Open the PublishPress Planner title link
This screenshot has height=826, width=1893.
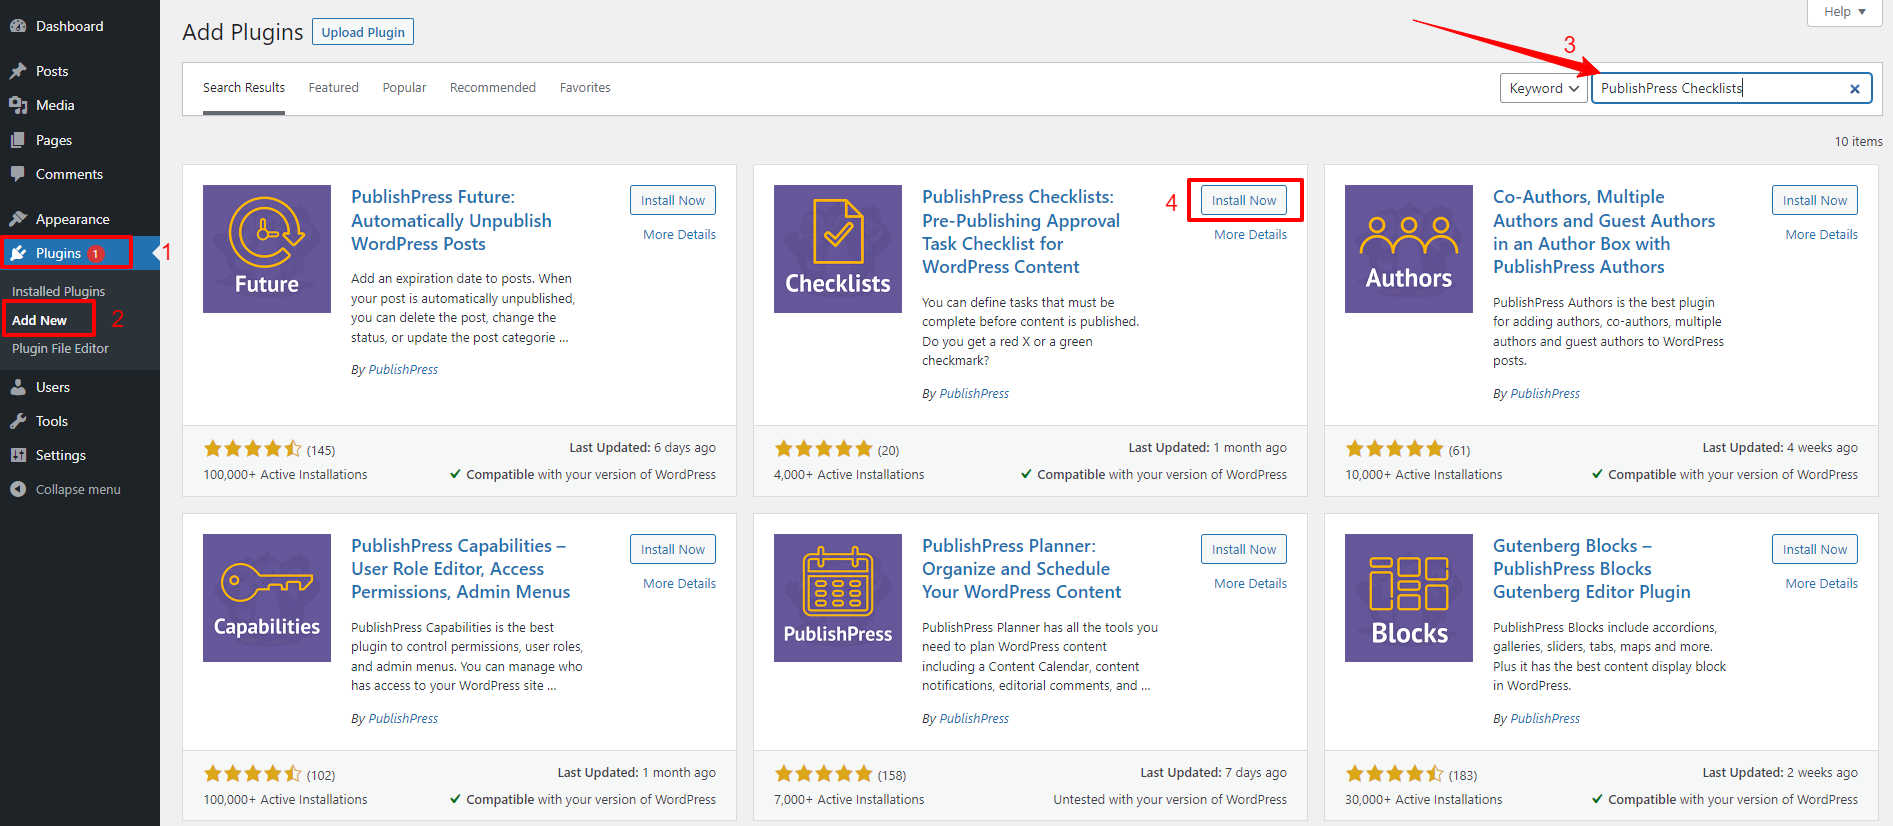coord(1021,569)
